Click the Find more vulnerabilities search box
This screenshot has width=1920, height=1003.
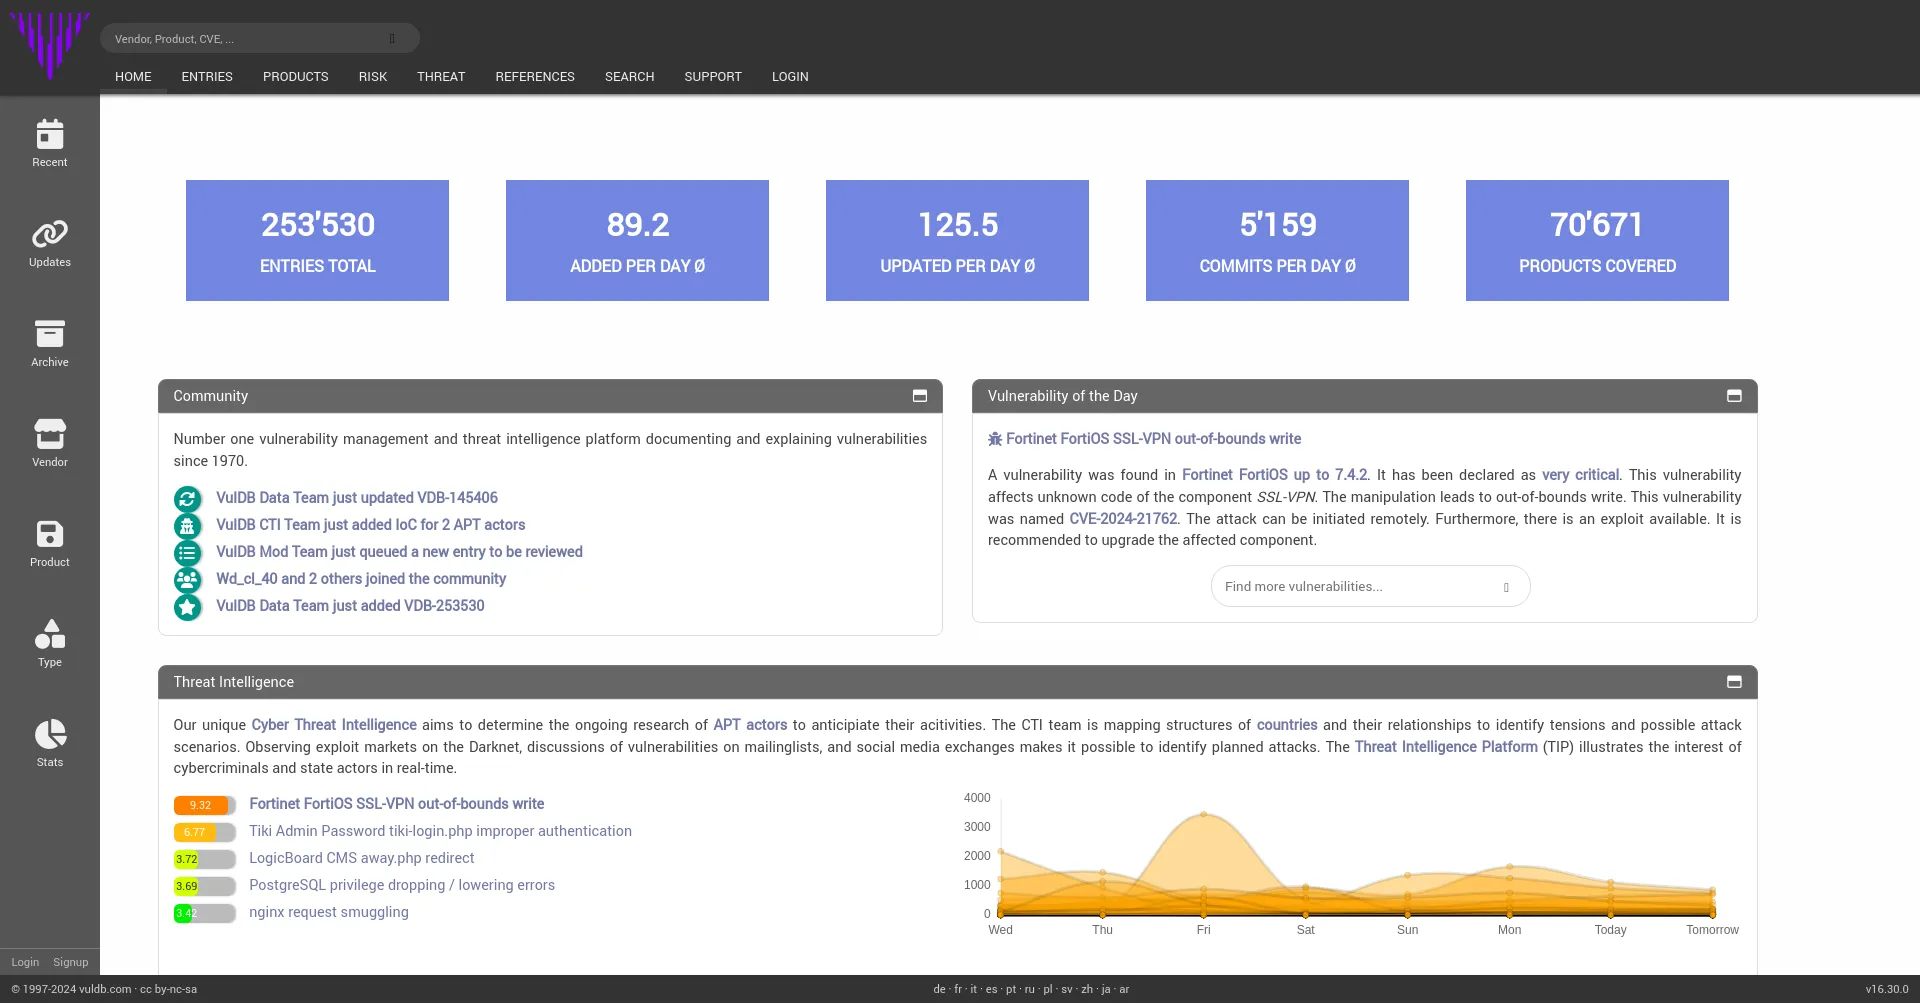pos(1360,587)
